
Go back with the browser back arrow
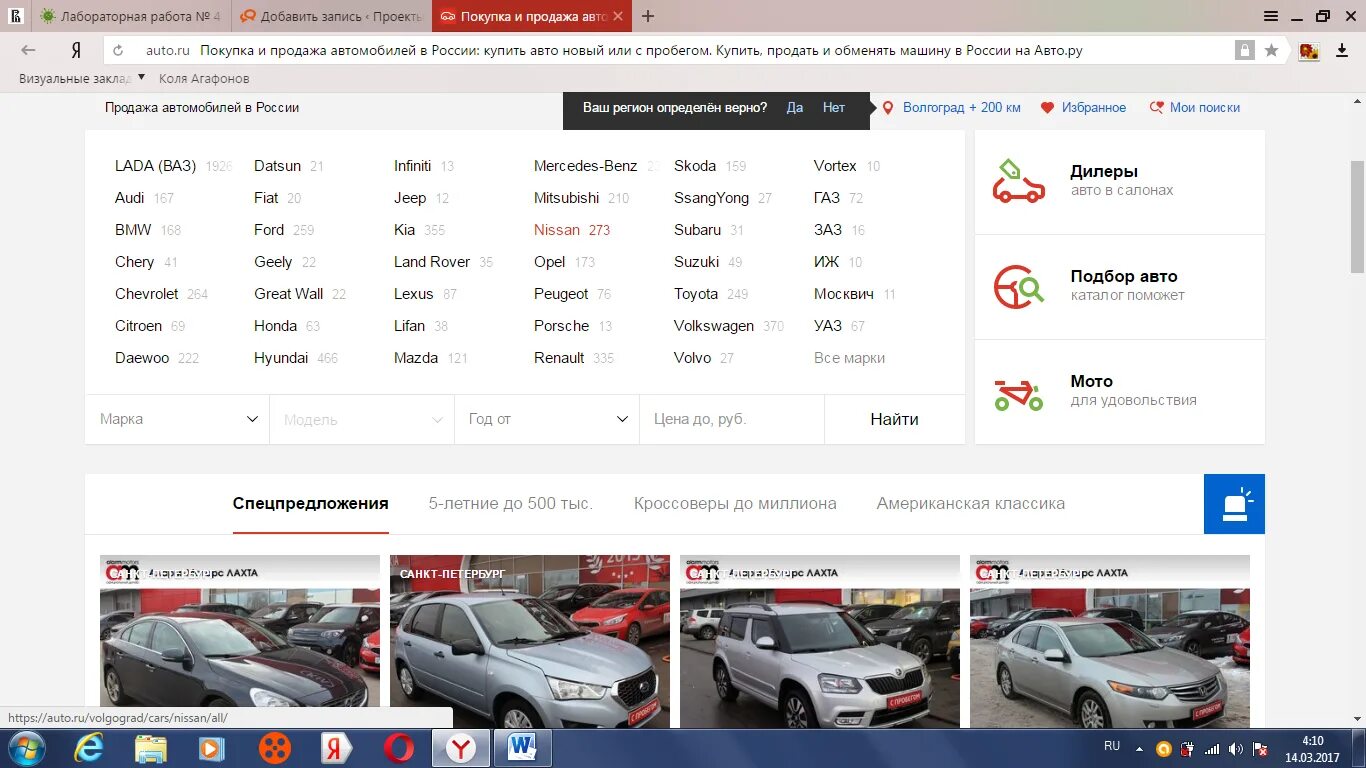(28, 50)
